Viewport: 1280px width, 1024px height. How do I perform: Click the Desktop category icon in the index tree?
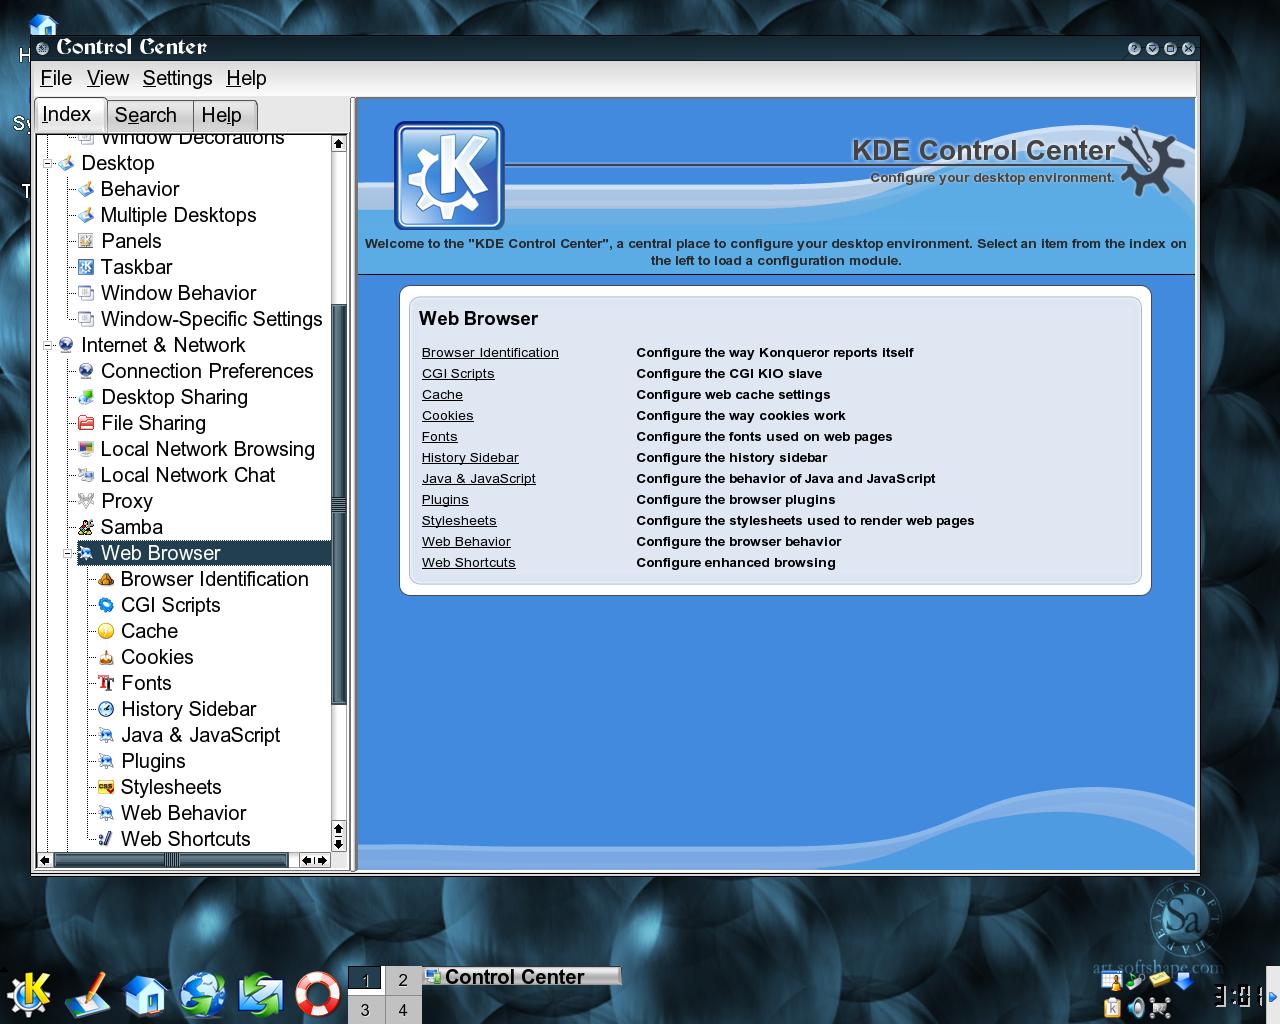[66, 163]
